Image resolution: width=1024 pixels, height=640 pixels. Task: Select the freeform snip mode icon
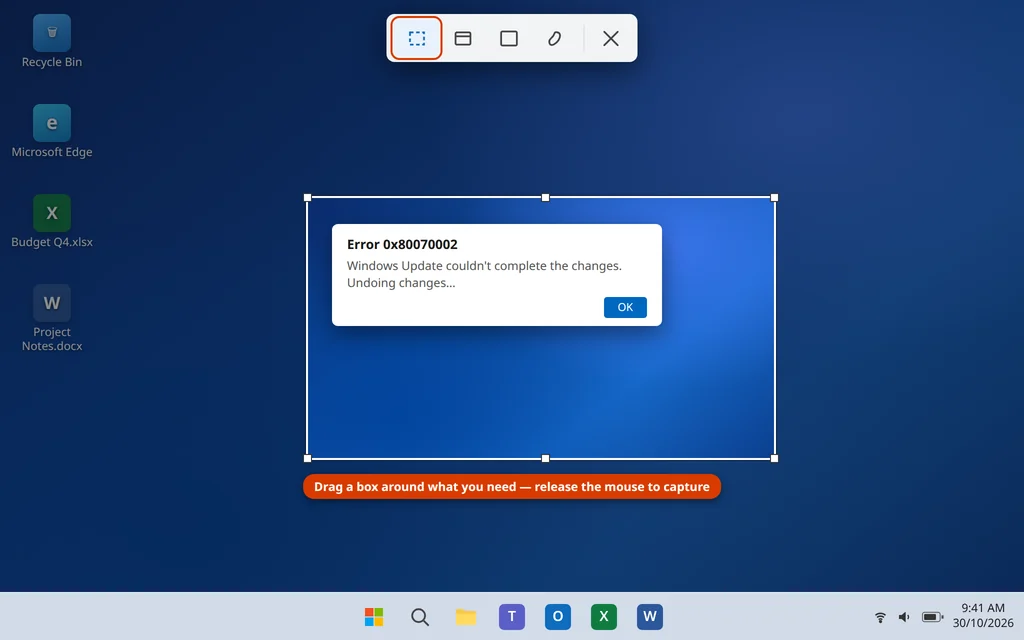click(x=554, y=39)
